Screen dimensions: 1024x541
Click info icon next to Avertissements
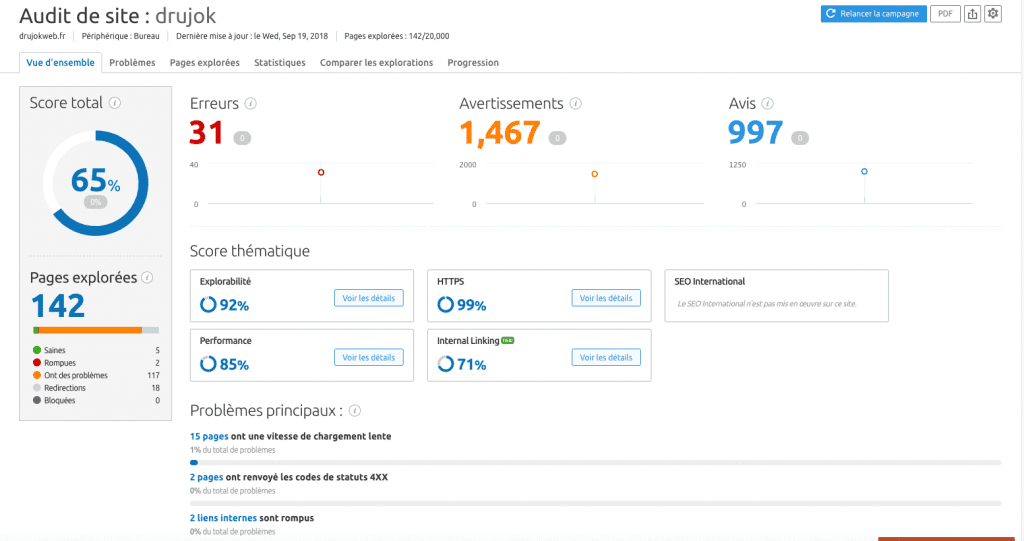coord(575,103)
